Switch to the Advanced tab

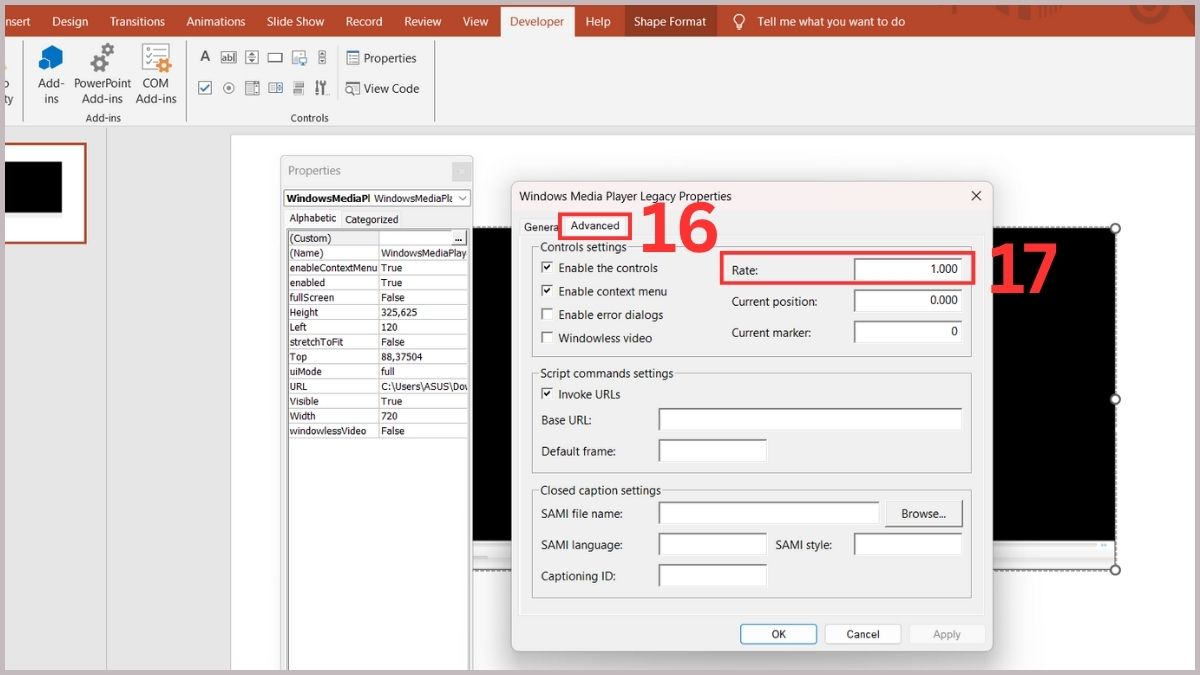[x=594, y=226]
